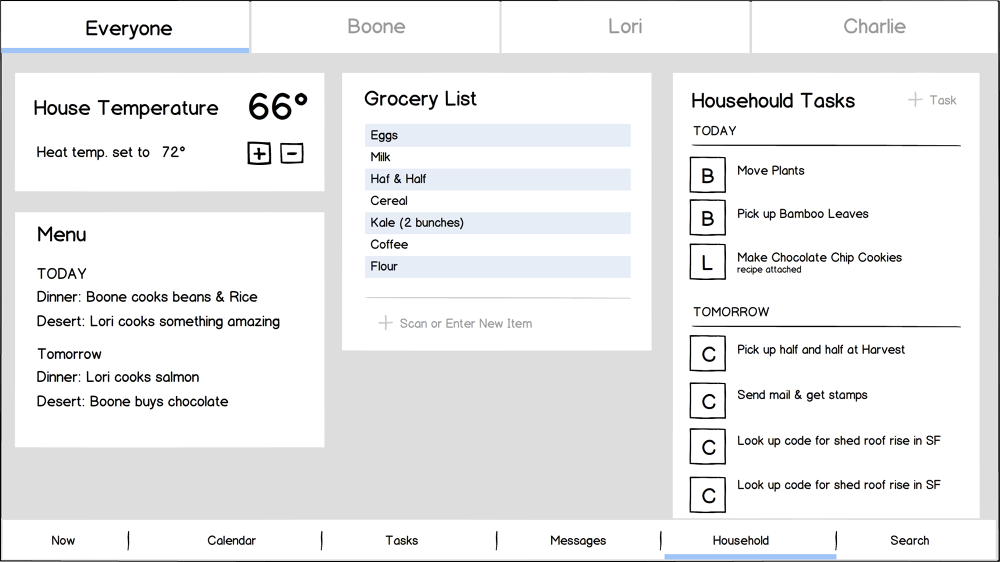1000x562 pixels.
Task: Check the Pick up Bamboo Leaves box
Action: tap(708, 218)
